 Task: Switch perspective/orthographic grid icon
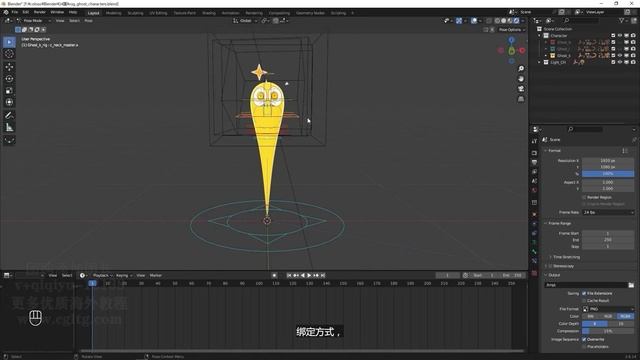point(521,99)
